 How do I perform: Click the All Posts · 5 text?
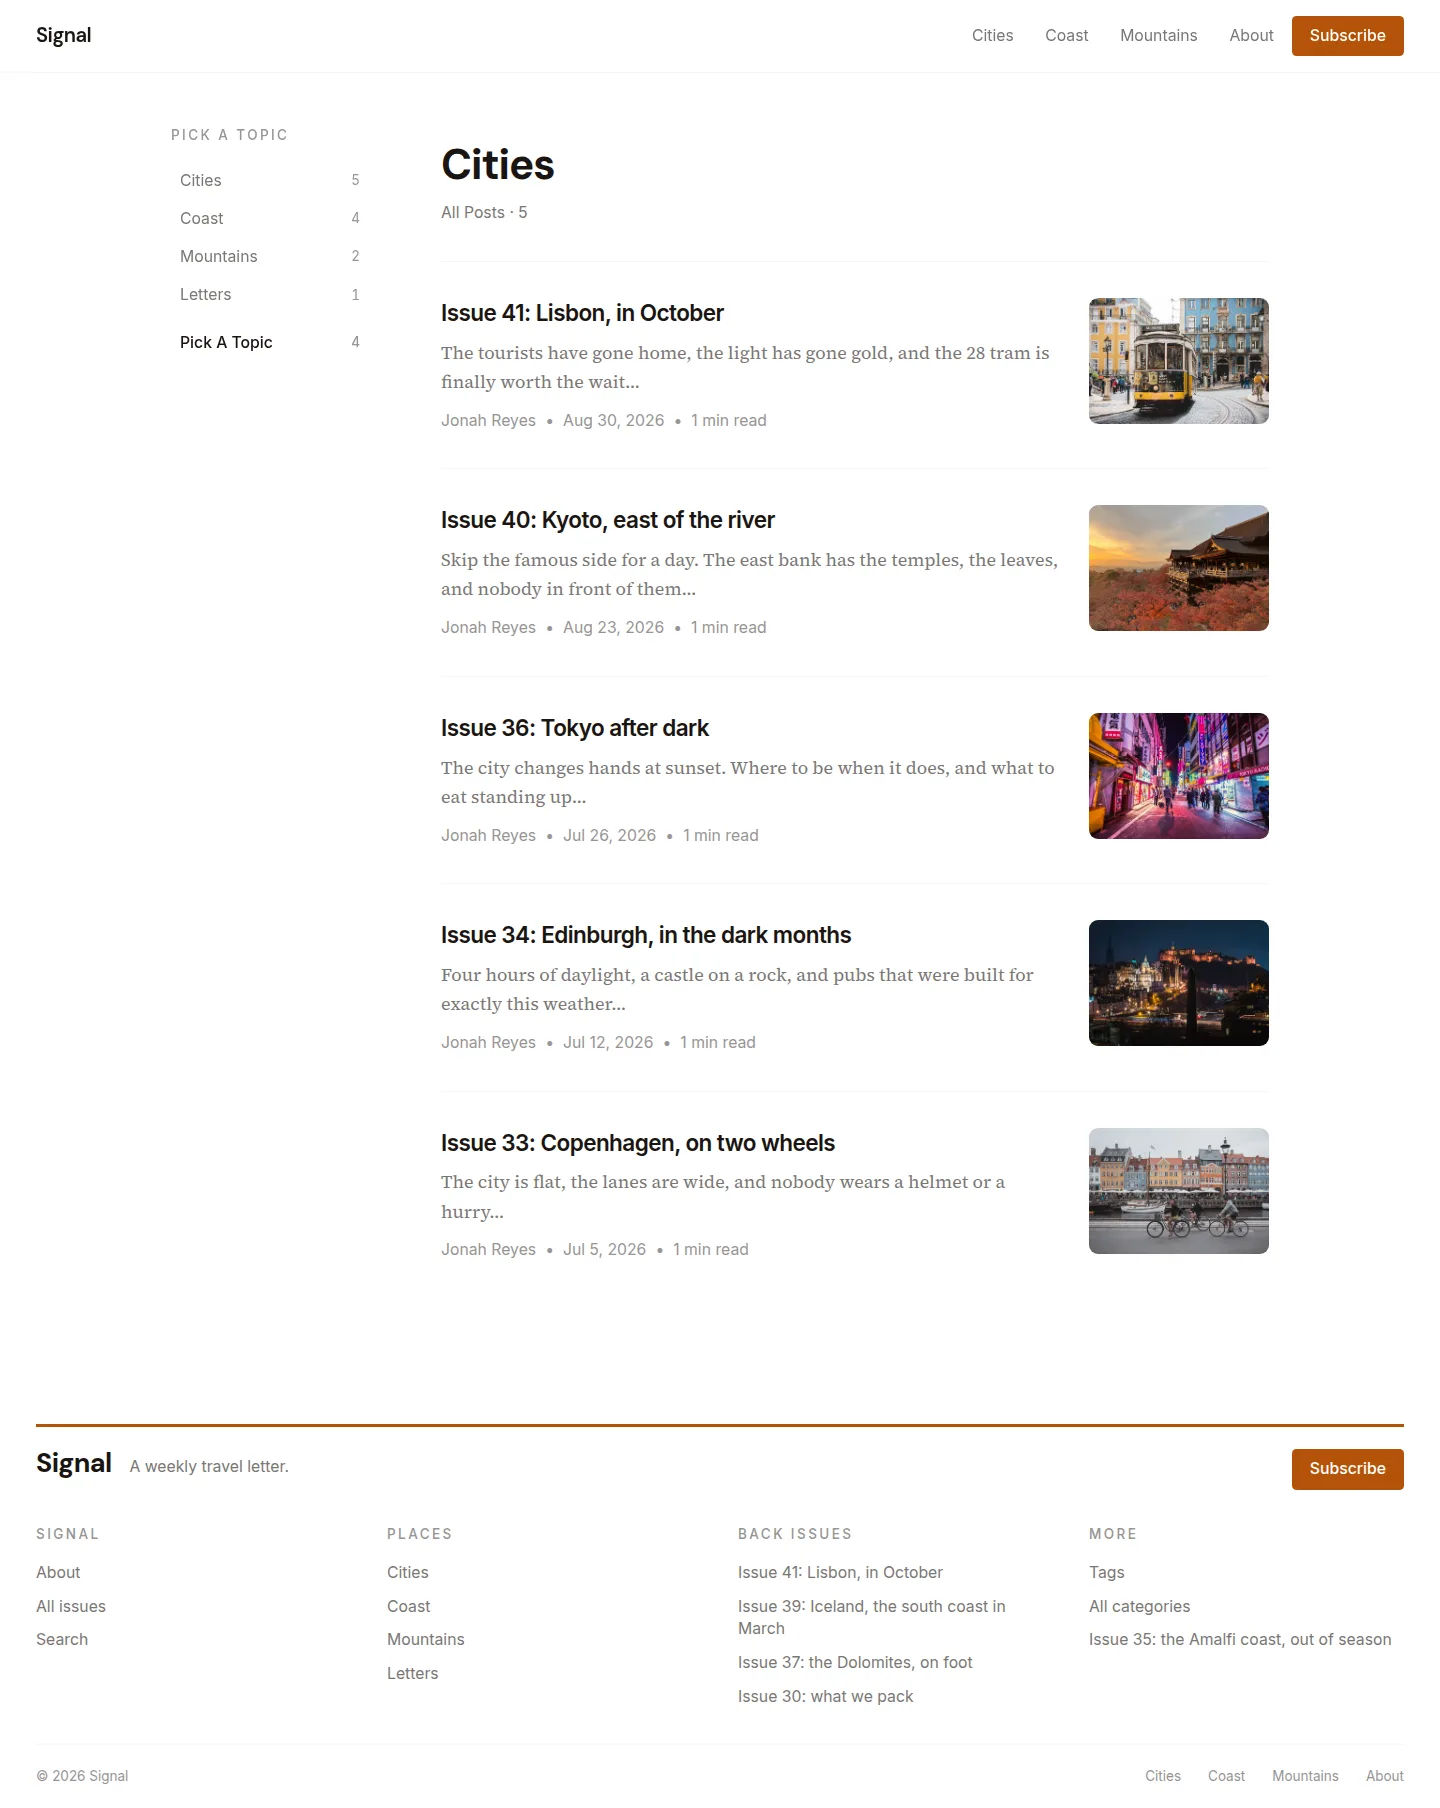(484, 212)
